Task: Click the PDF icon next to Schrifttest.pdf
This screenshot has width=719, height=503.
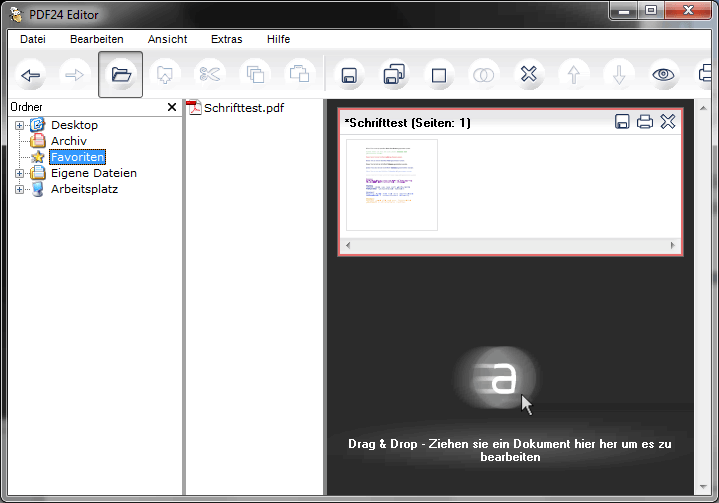Action: pos(194,108)
